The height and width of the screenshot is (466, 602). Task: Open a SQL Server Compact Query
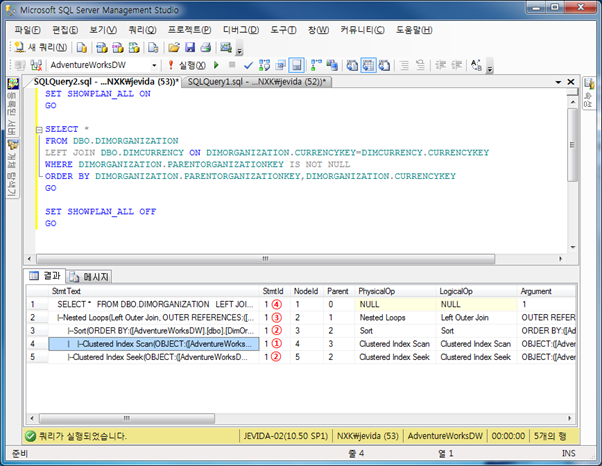[153, 47]
